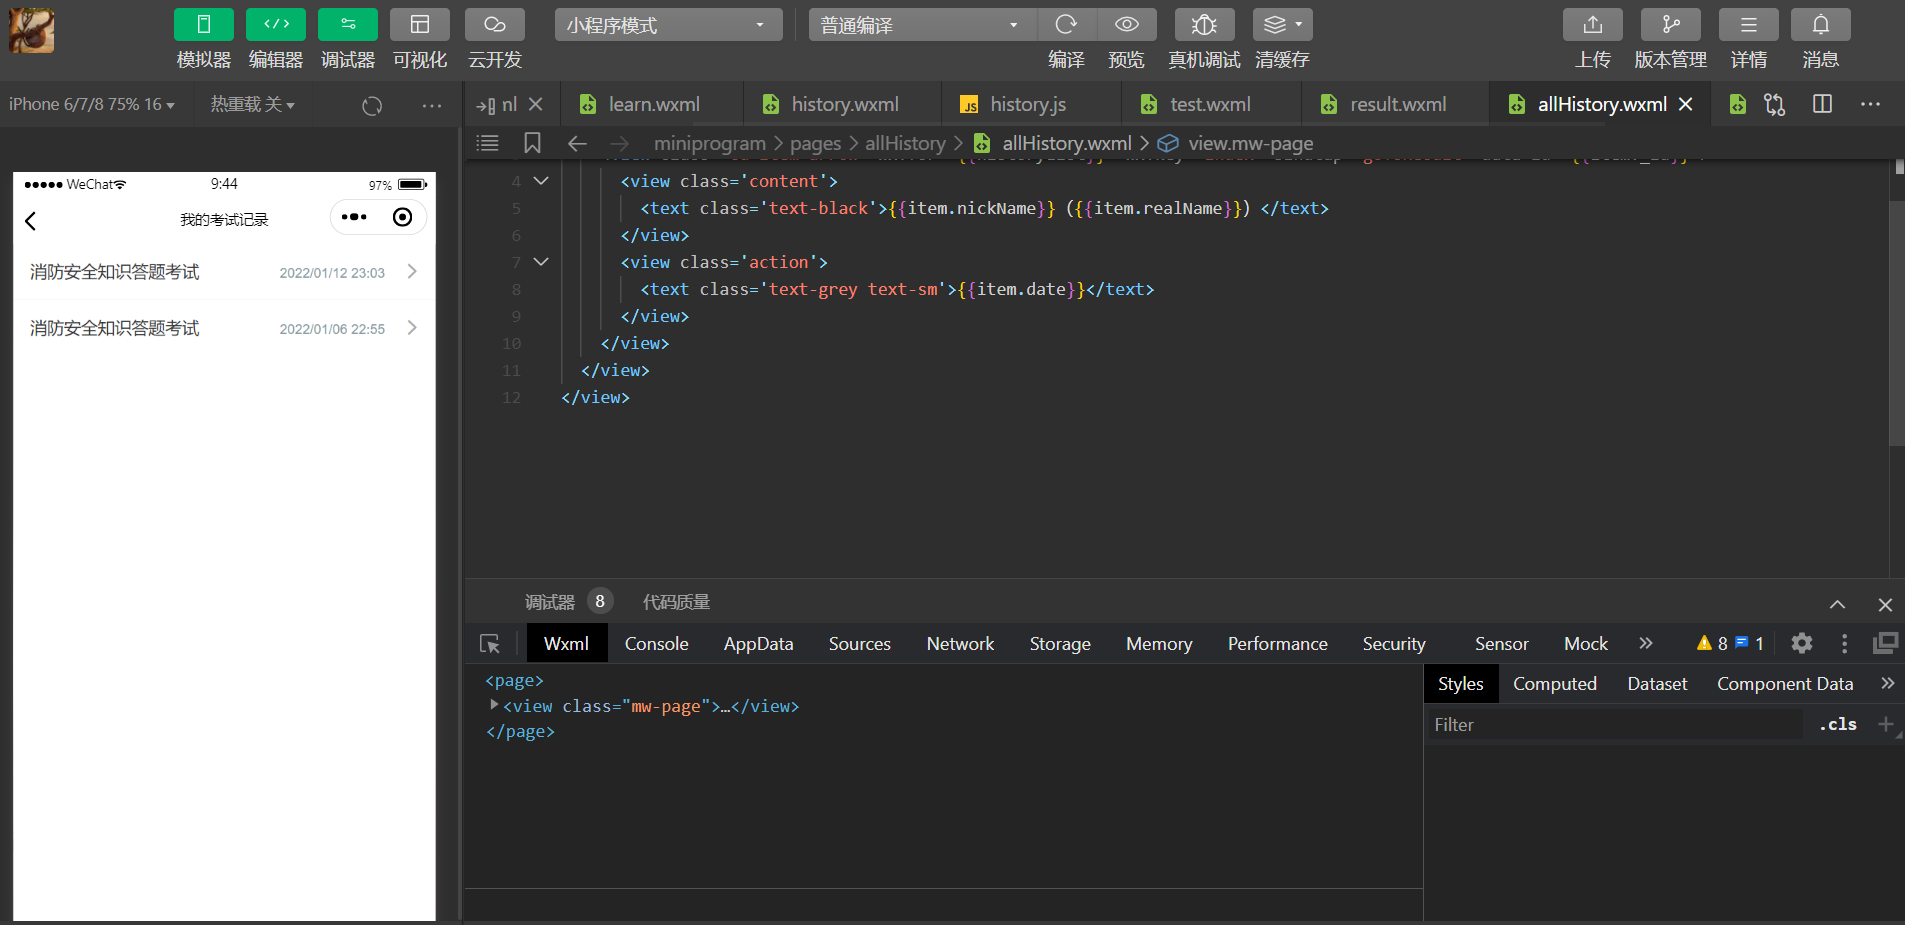
Task: Click the preview eye icon
Action: click(1127, 25)
